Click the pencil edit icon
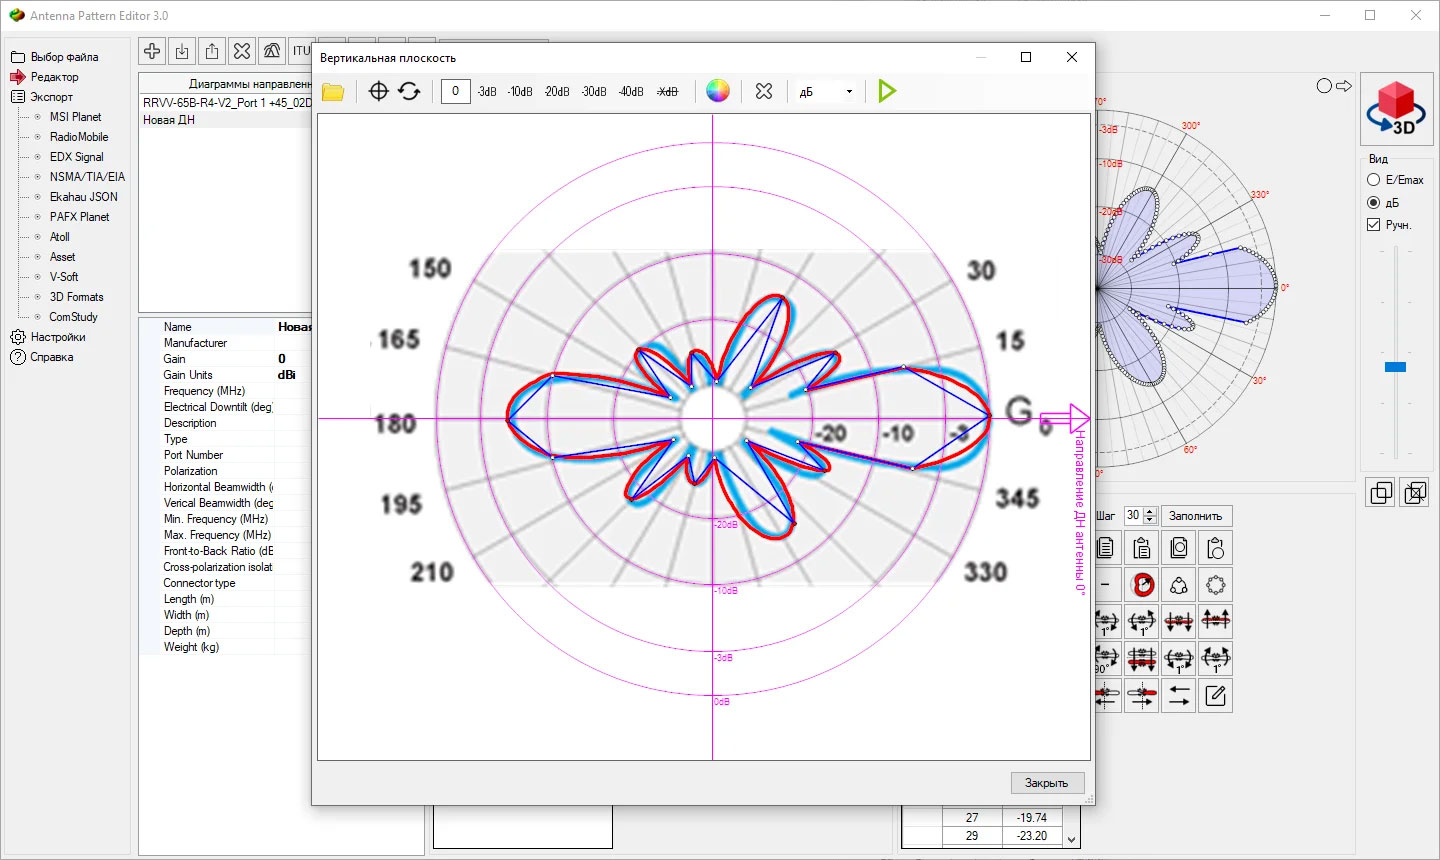This screenshot has height=860, width=1440. click(x=1215, y=696)
